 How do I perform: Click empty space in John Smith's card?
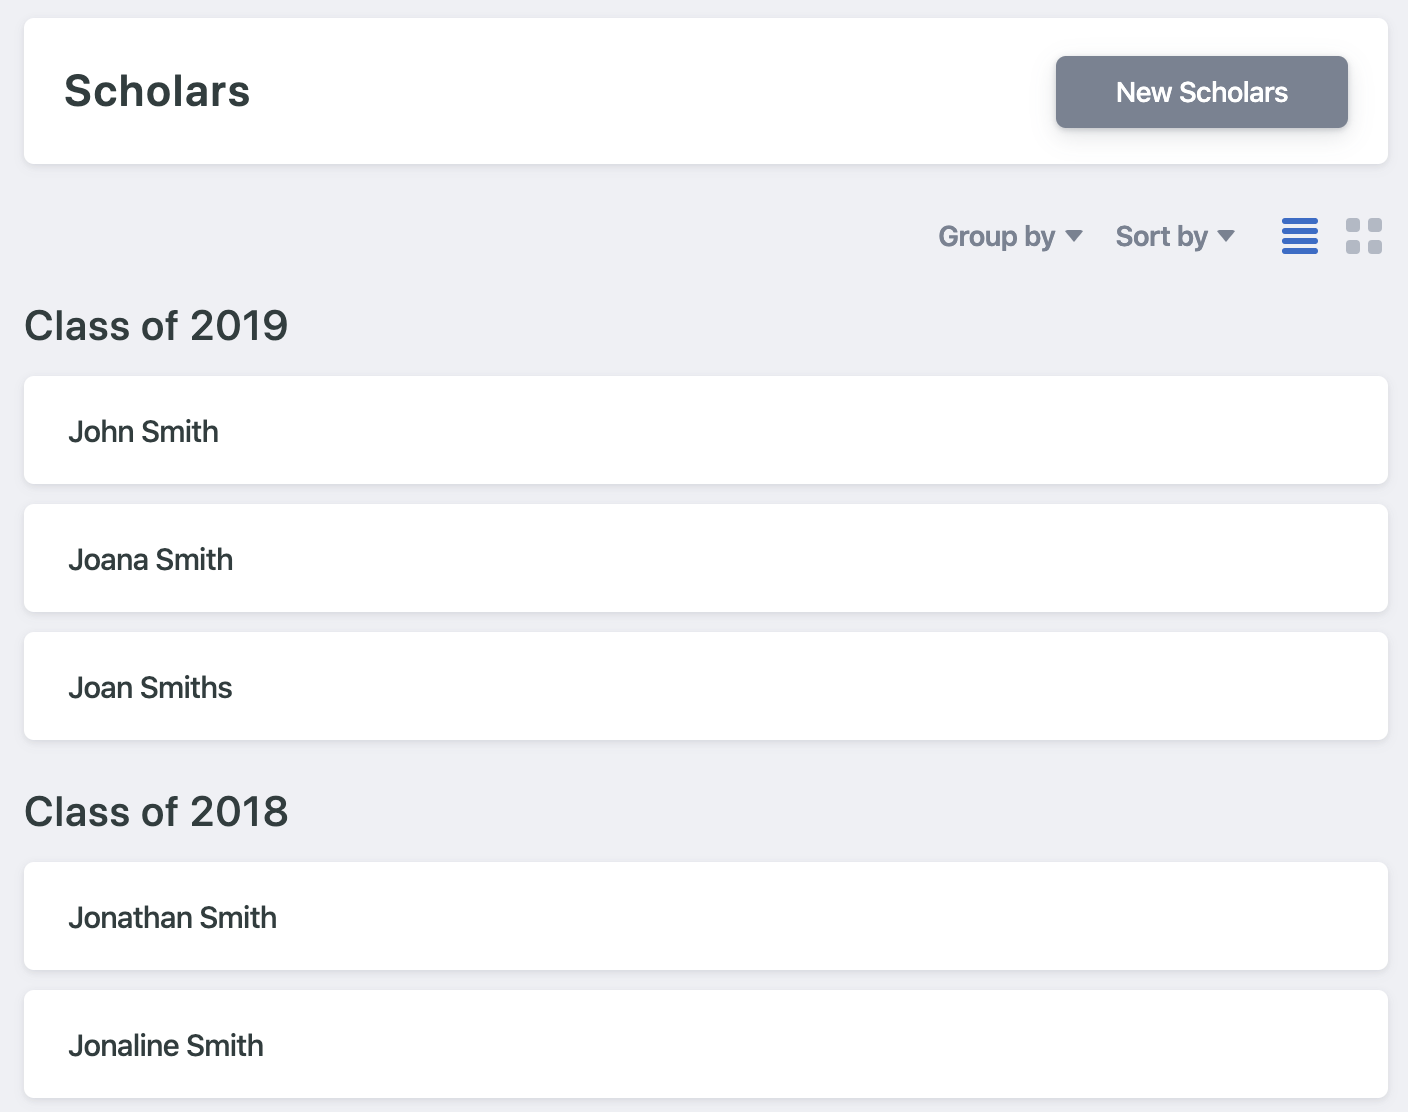[800, 431]
